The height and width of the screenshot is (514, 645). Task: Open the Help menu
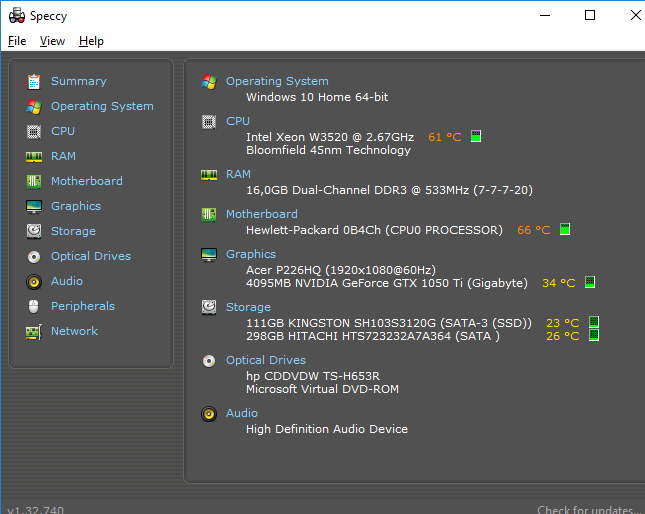91,41
